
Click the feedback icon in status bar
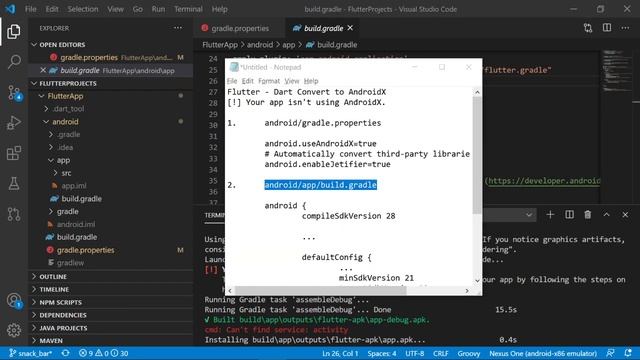pyautogui.click(x=611, y=353)
